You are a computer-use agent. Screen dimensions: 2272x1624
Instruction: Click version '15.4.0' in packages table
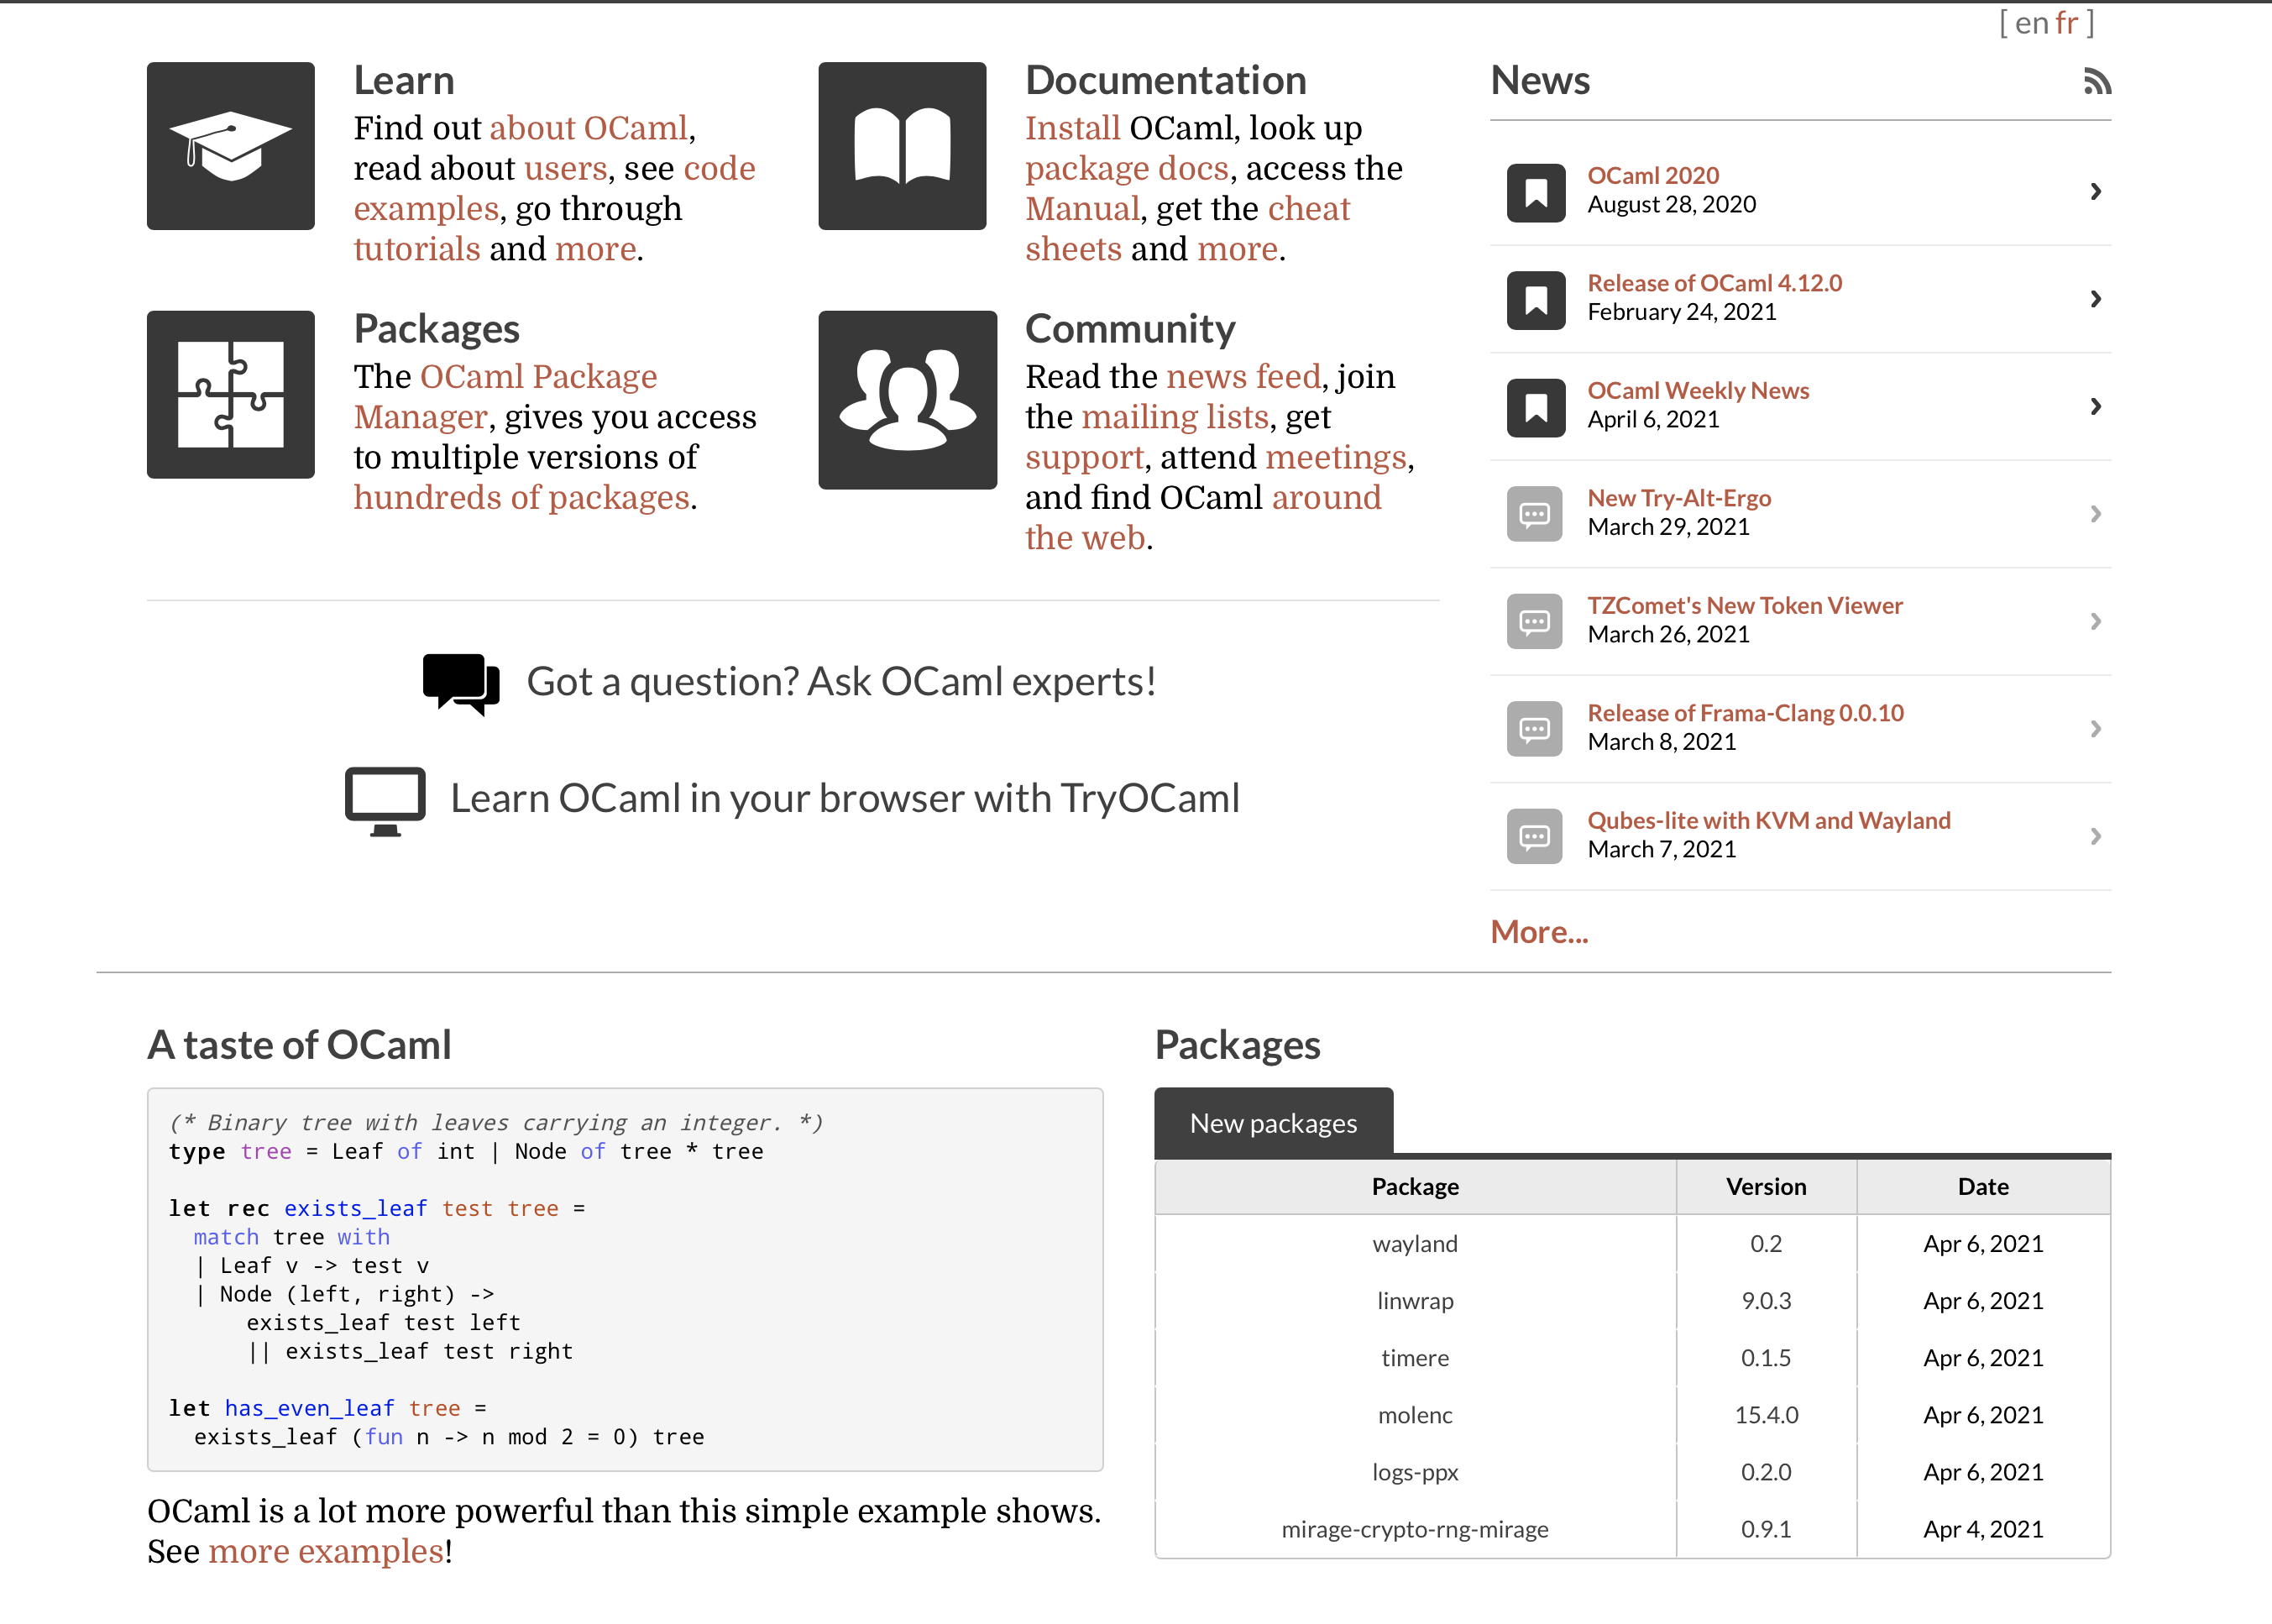pyautogui.click(x=1766, y=1415)
